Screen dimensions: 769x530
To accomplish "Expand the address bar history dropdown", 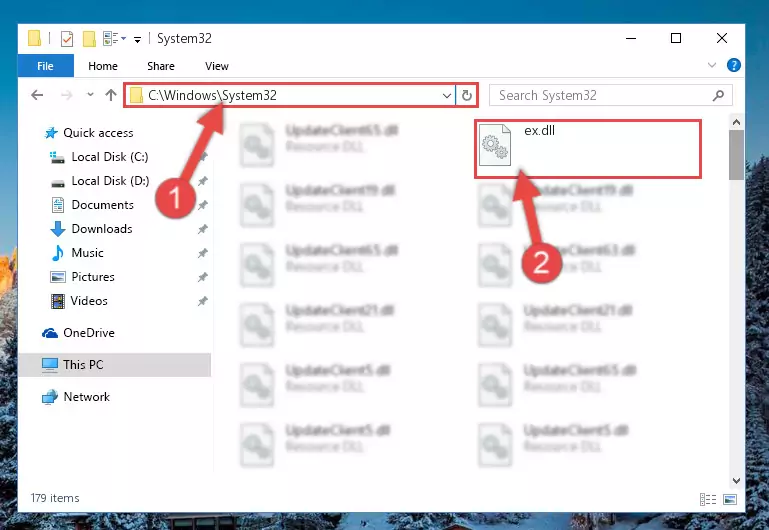I will click(x=446, y=96).
